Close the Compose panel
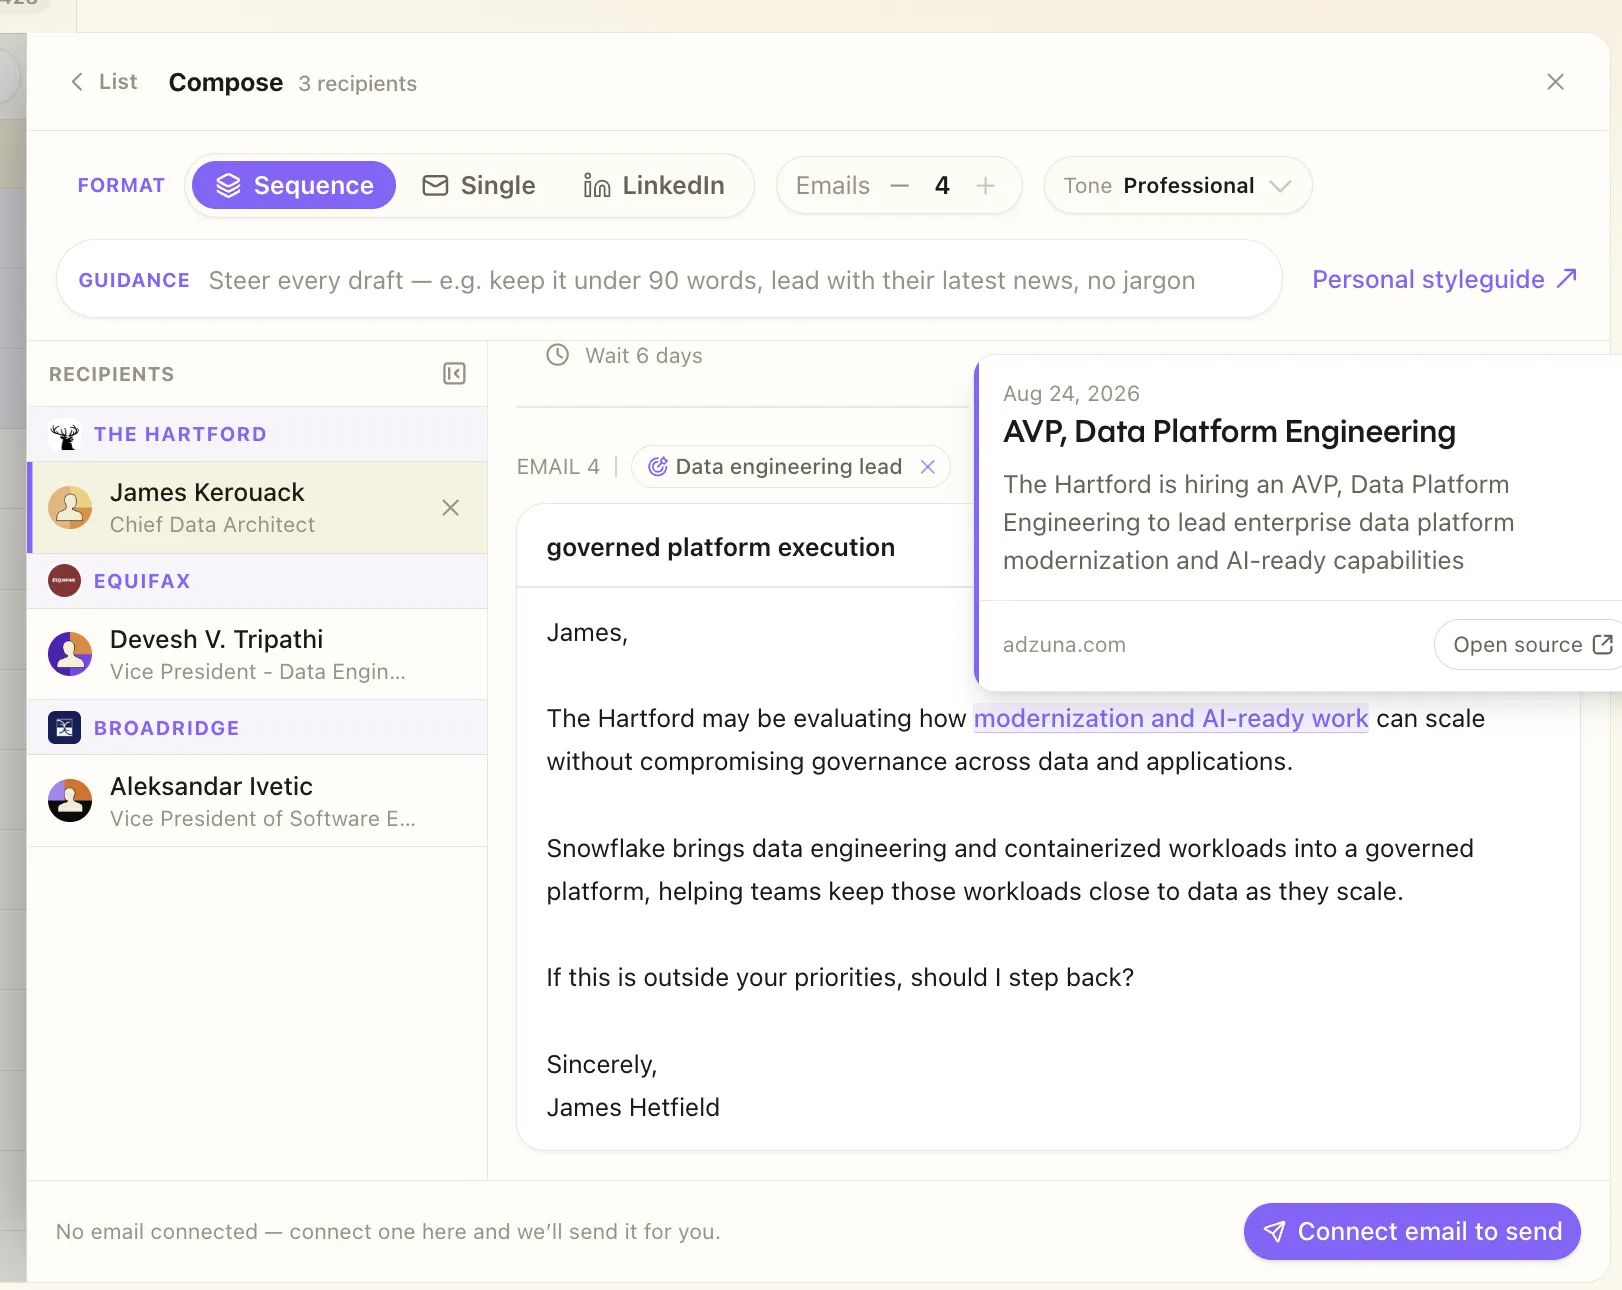 [x=1555, y=82]
